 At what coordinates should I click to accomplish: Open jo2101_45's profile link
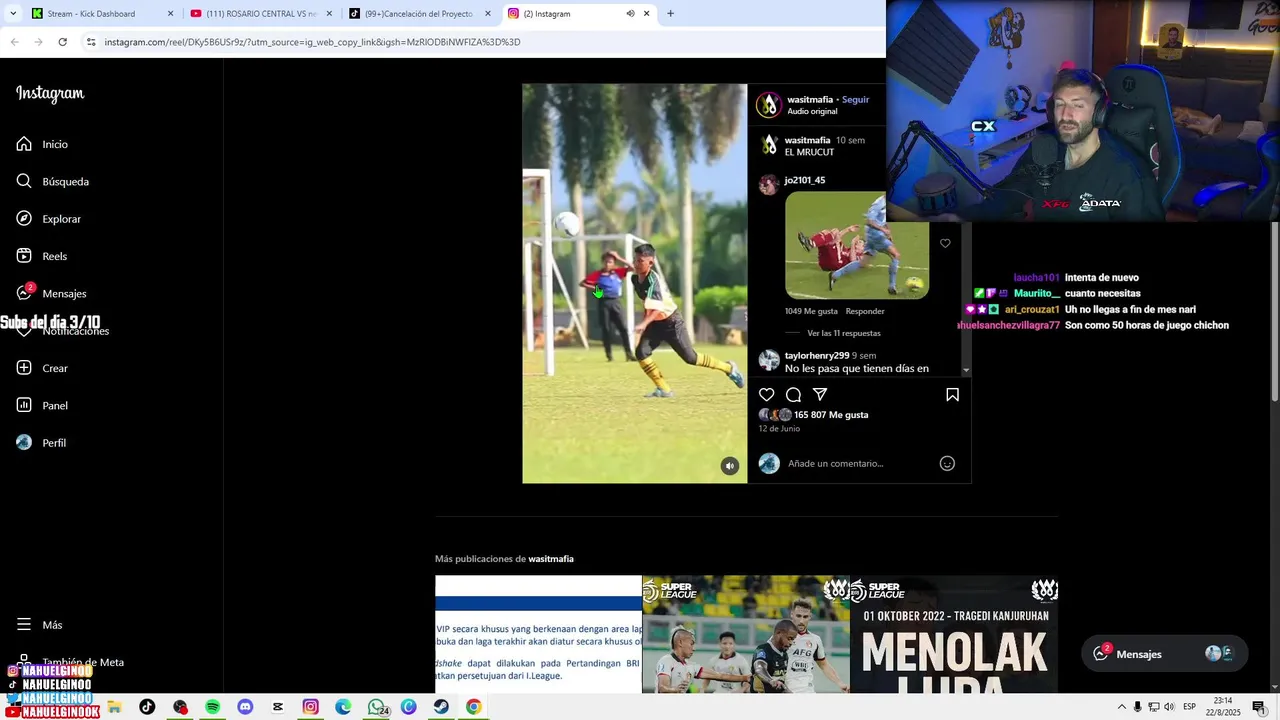tap(805, 180)
